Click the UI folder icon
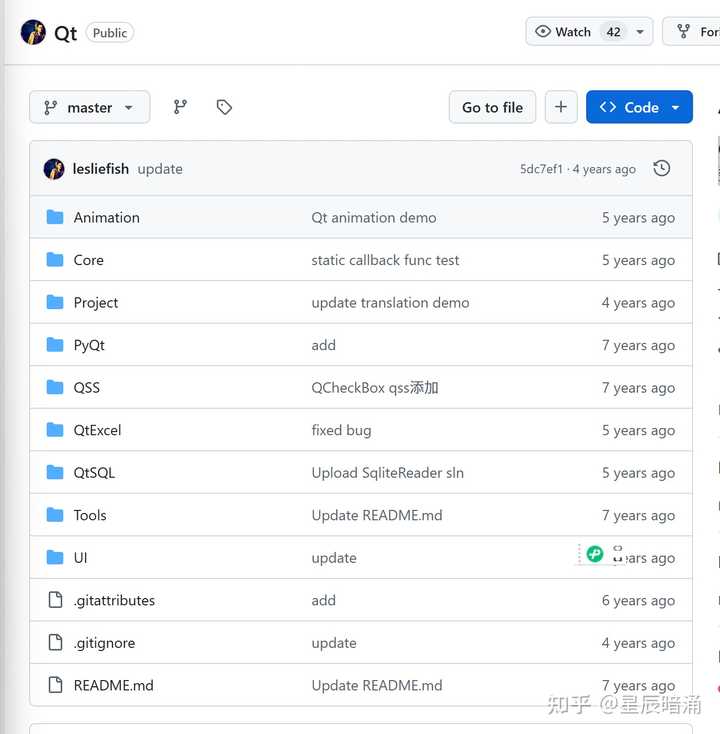 point(55,558)
